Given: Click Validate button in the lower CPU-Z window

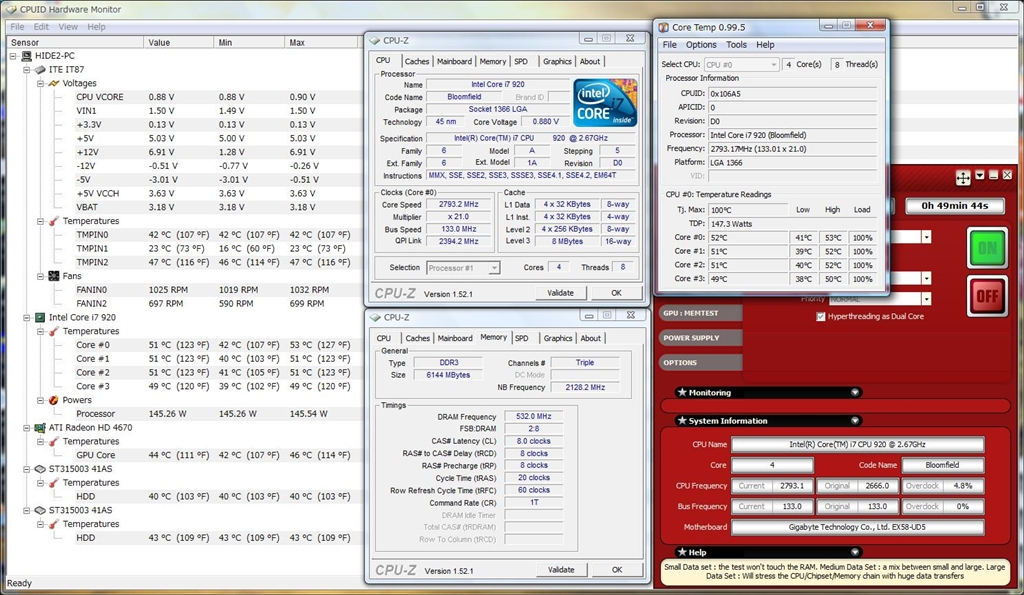Looking at the screenshot, I should click(x=560, y=569).
